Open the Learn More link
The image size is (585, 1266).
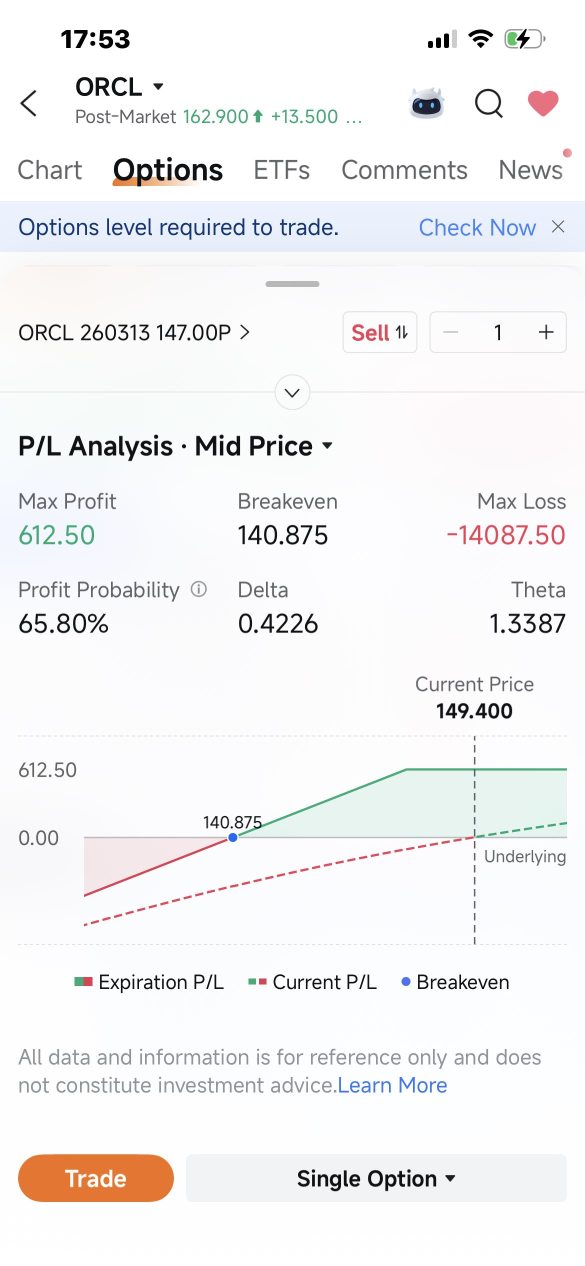392,1085
